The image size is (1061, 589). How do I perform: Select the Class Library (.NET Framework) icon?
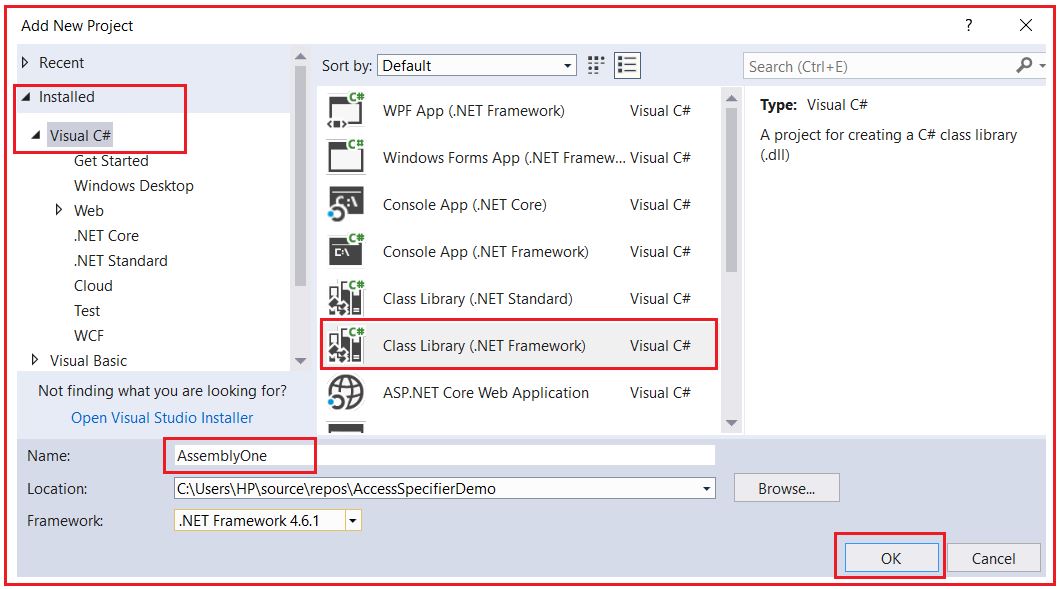click(x=346, y=345)
